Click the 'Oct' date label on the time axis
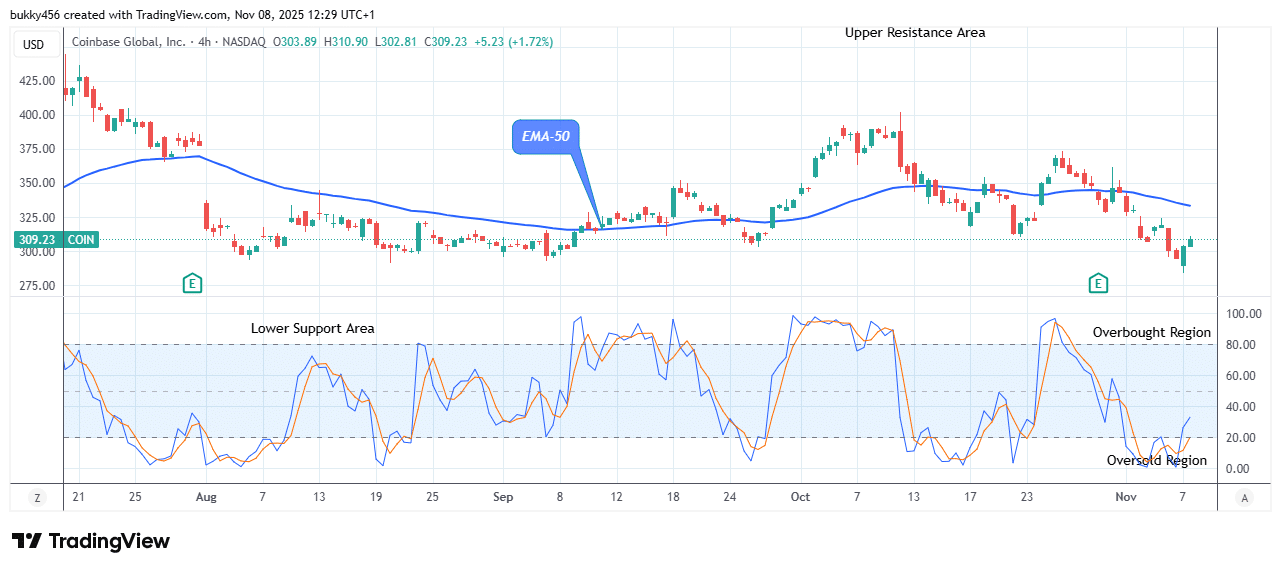1281x571 pixels. [x=800, y=497]
